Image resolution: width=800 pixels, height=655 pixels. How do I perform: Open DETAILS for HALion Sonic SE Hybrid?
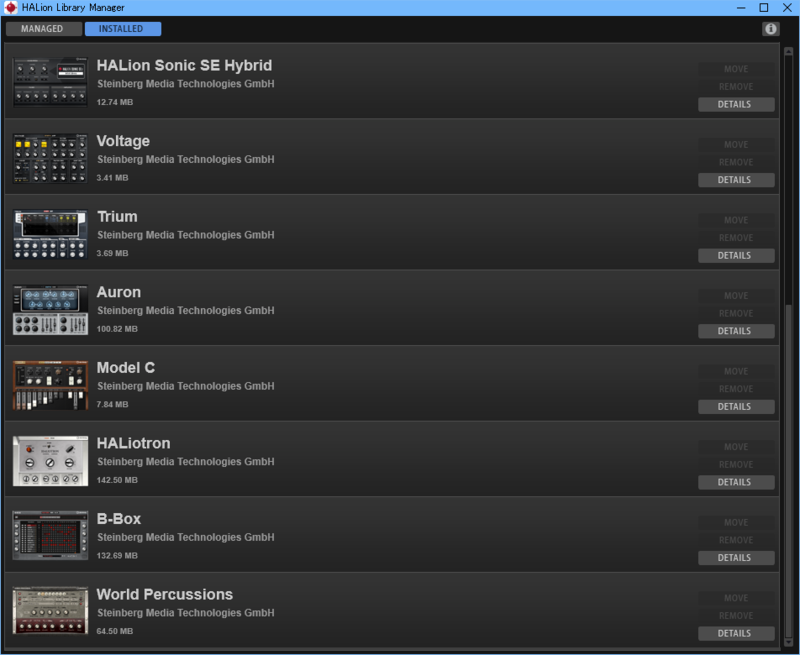pyautogui.click(x=736, y=104)
